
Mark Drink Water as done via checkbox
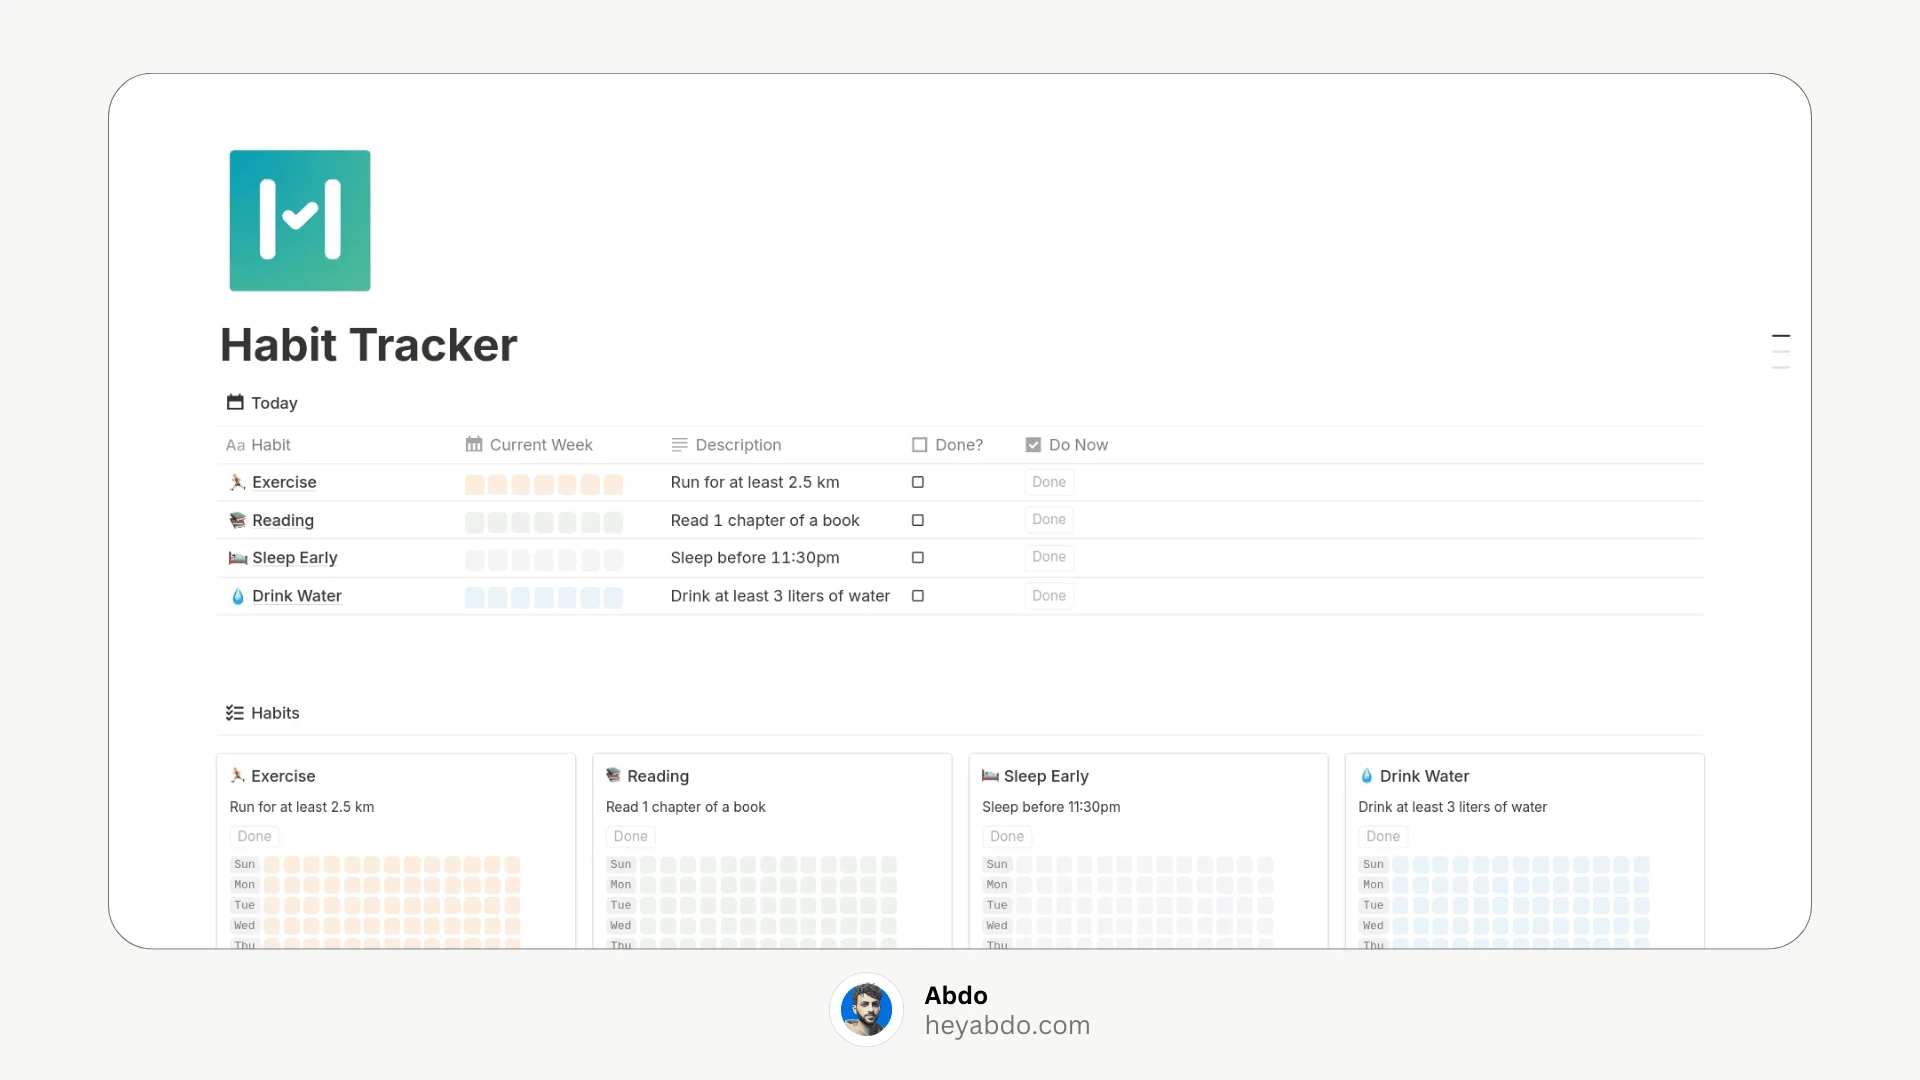[x=918, y=596]
